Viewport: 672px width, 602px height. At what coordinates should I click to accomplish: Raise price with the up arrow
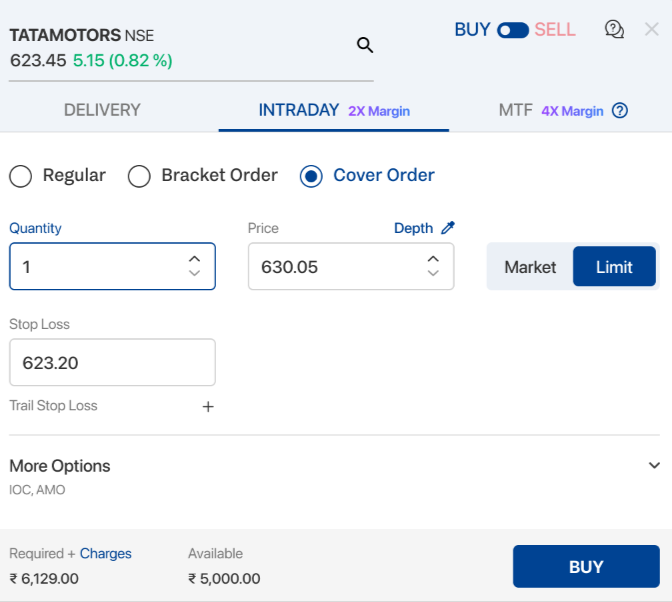[x=433, y=259]
